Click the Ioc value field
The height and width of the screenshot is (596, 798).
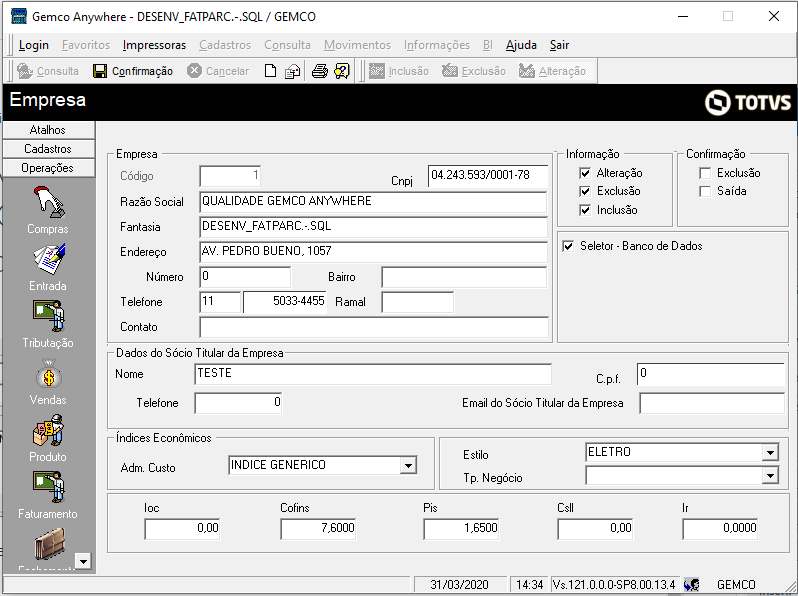[182, 529]
